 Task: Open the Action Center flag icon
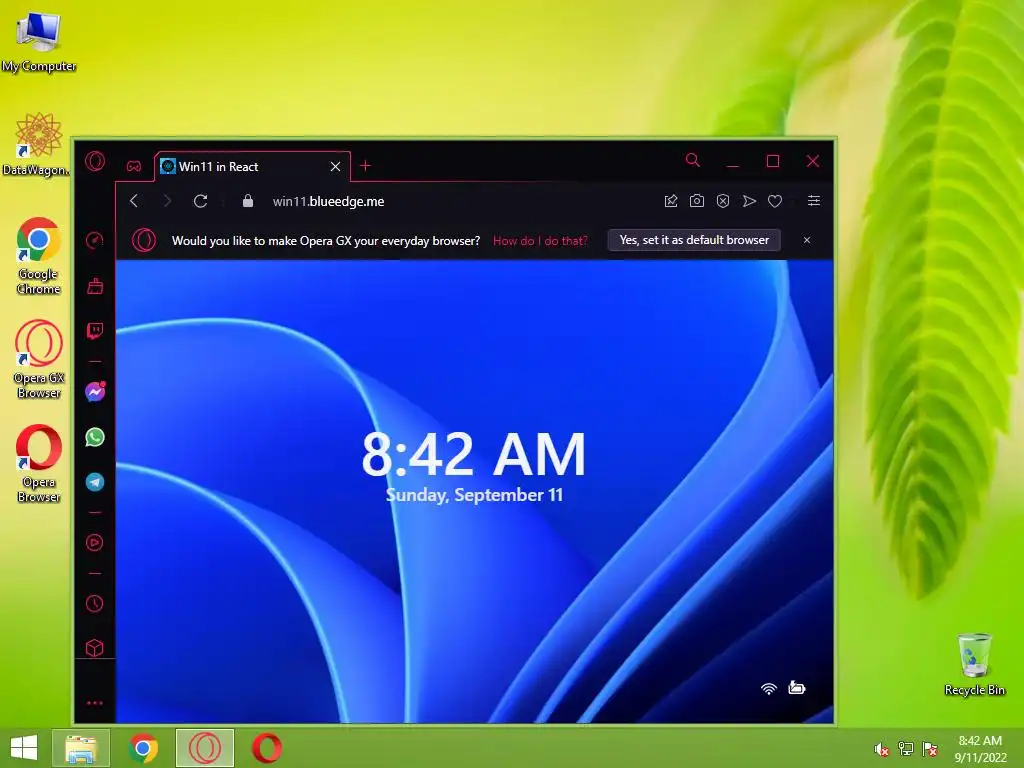[930, 748]
